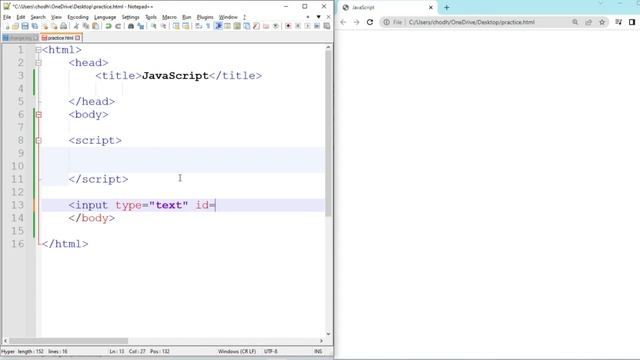Collapse the script fold marker on line 8
The width and height of the screenshot is (640, 360).
tap(38, 140)
